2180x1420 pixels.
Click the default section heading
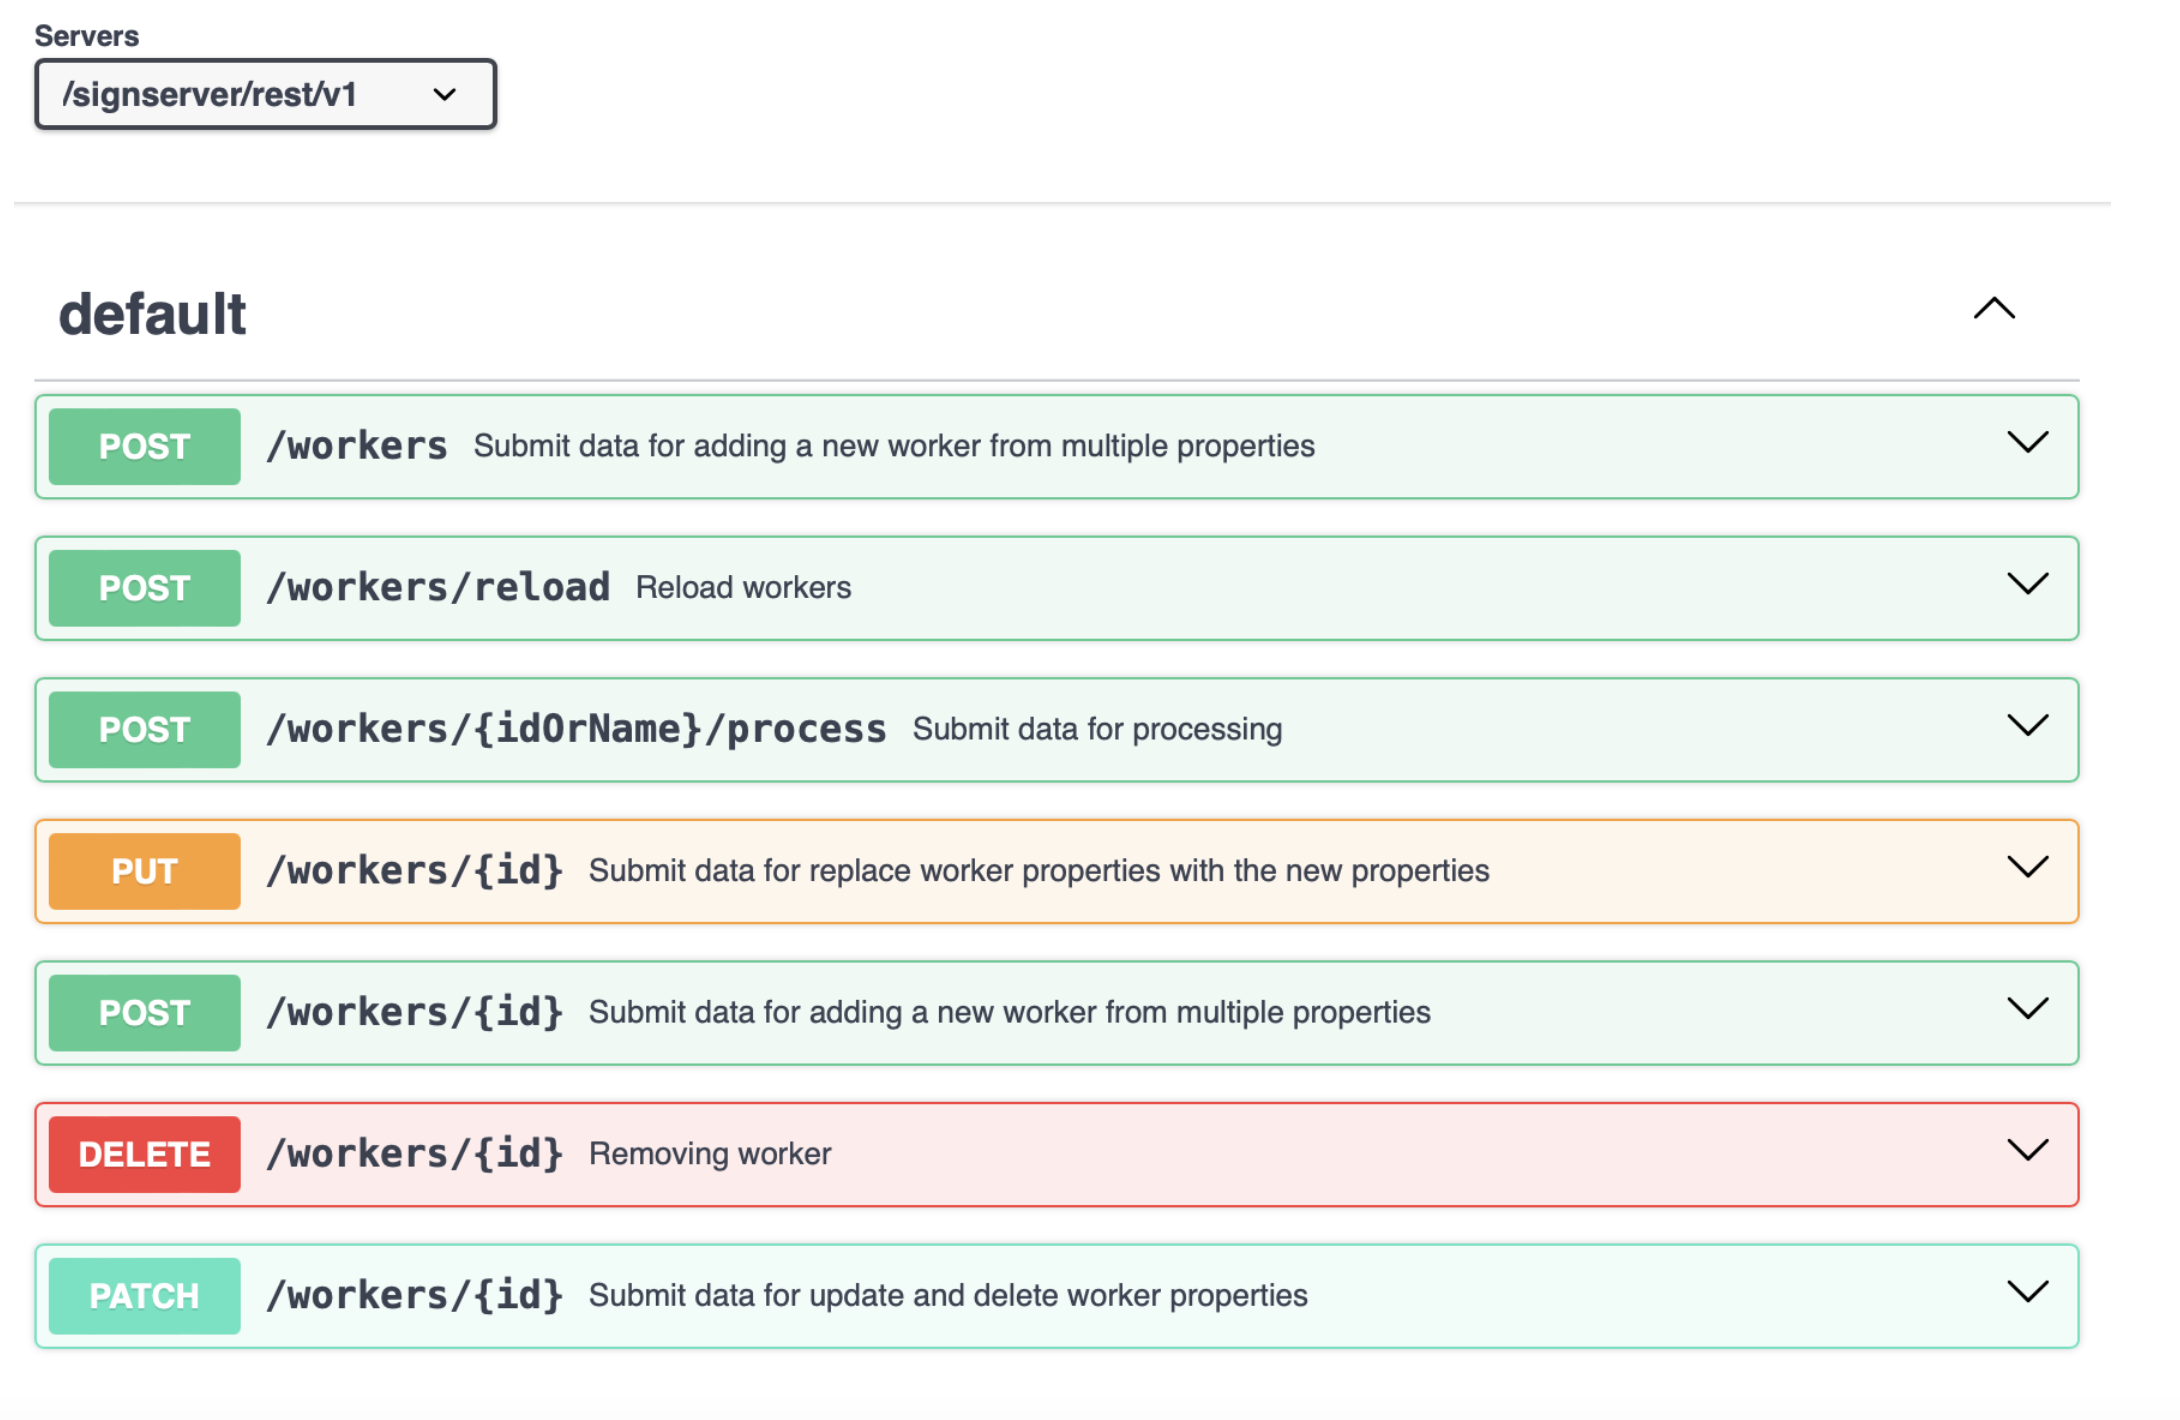tap(151, 313)
